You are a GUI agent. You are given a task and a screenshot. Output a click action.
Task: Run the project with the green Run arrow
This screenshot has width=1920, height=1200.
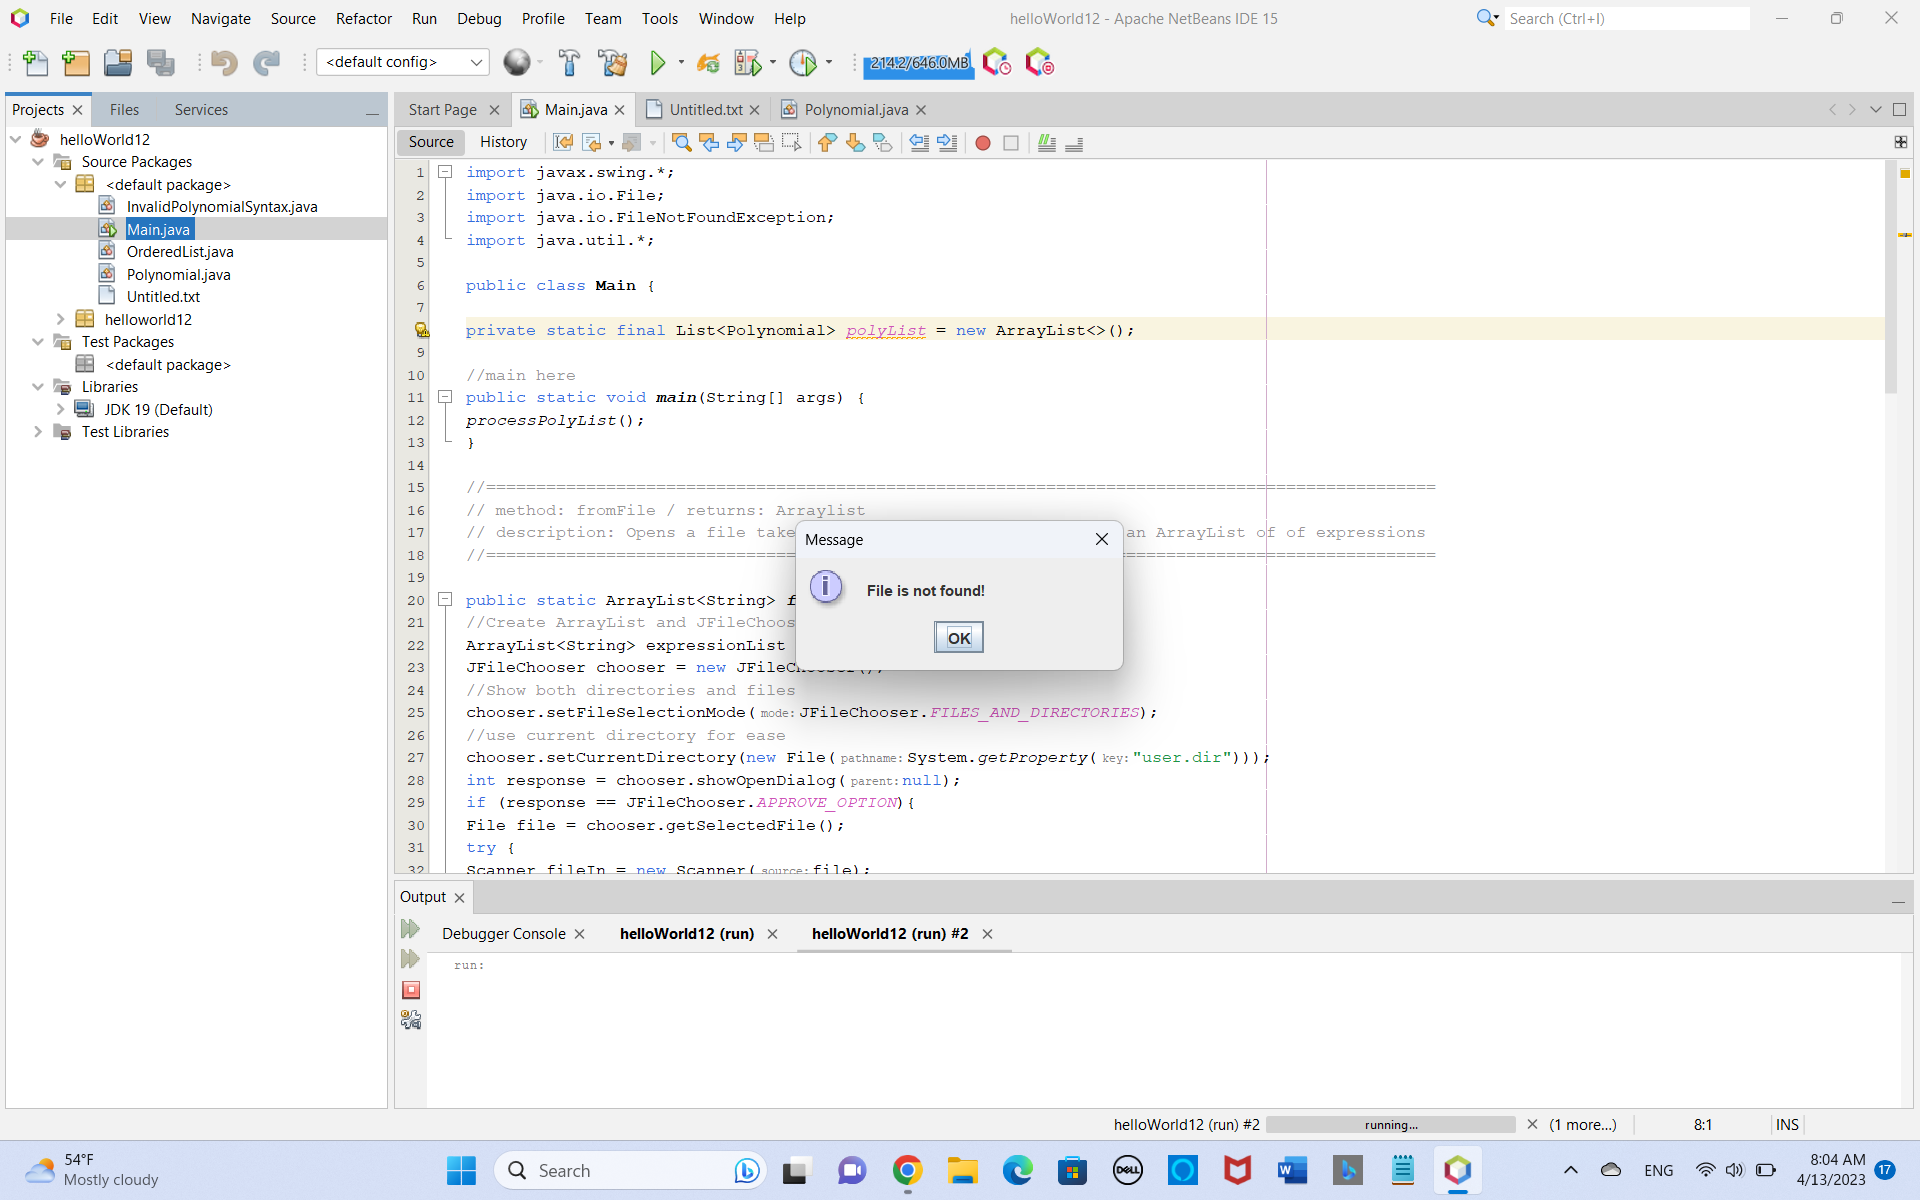click(657, 62)
